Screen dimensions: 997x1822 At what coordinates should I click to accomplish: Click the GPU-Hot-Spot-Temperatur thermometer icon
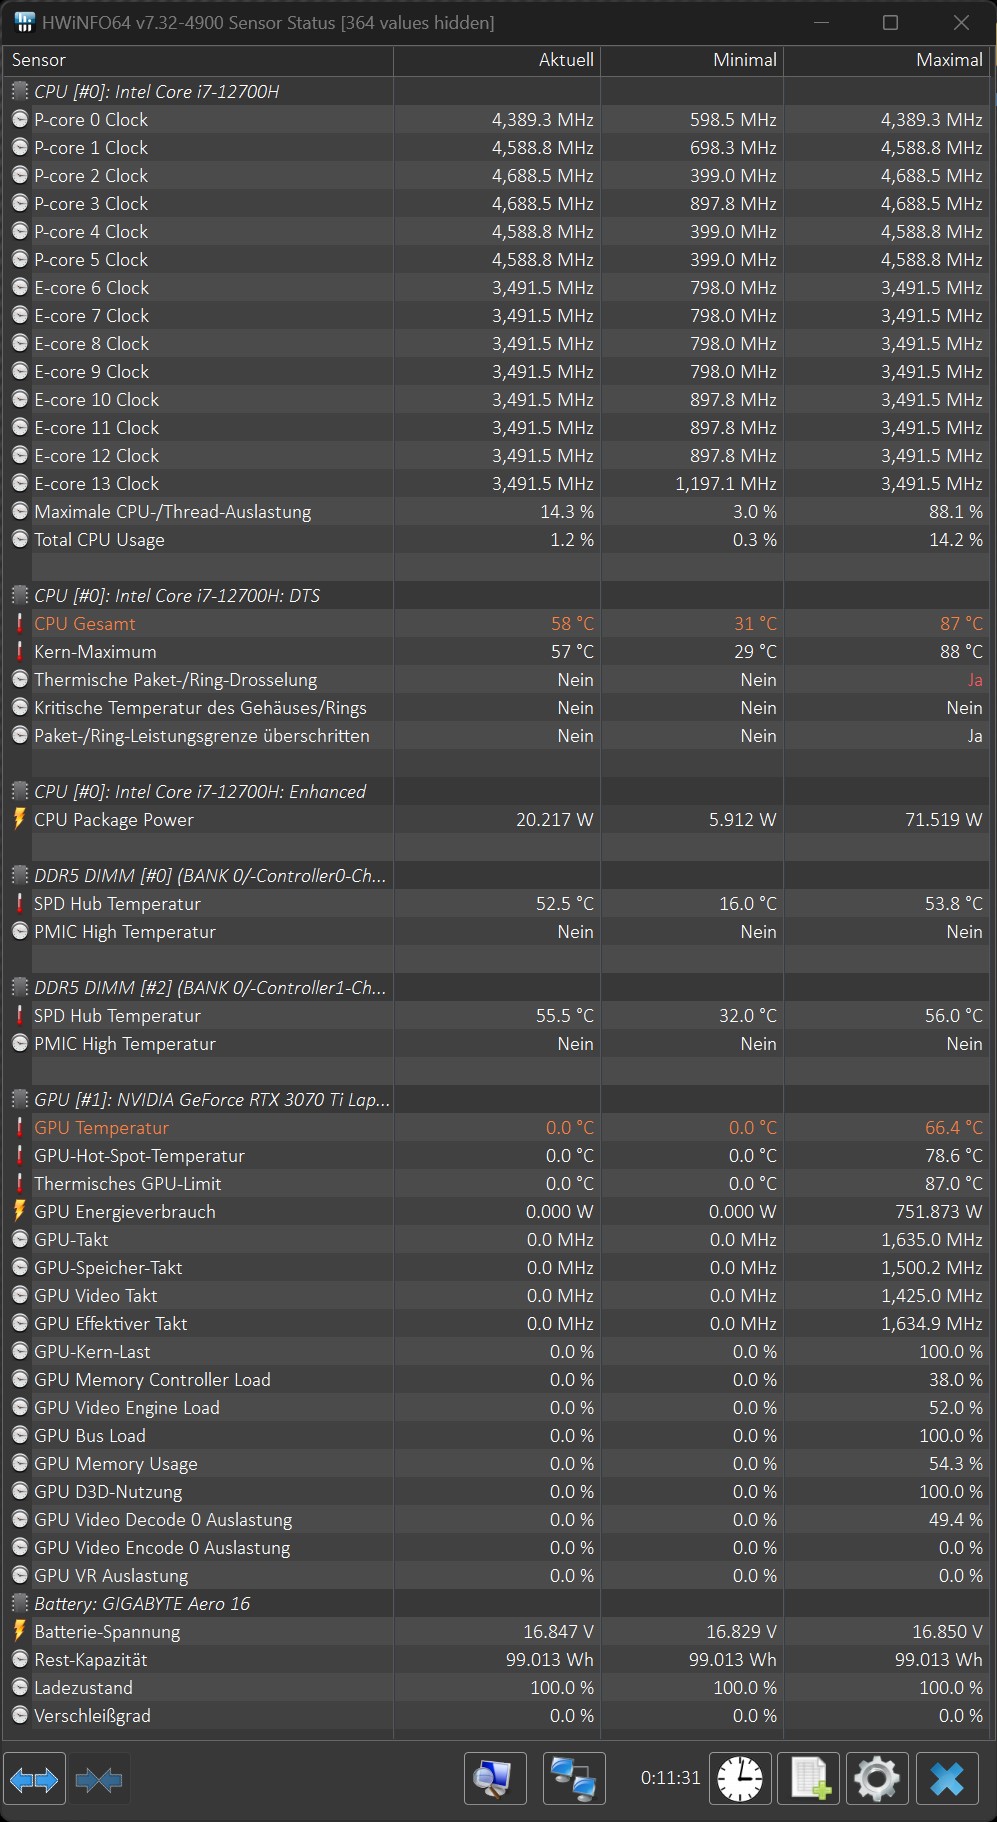pyautogui.click(x=19, y=1155)
